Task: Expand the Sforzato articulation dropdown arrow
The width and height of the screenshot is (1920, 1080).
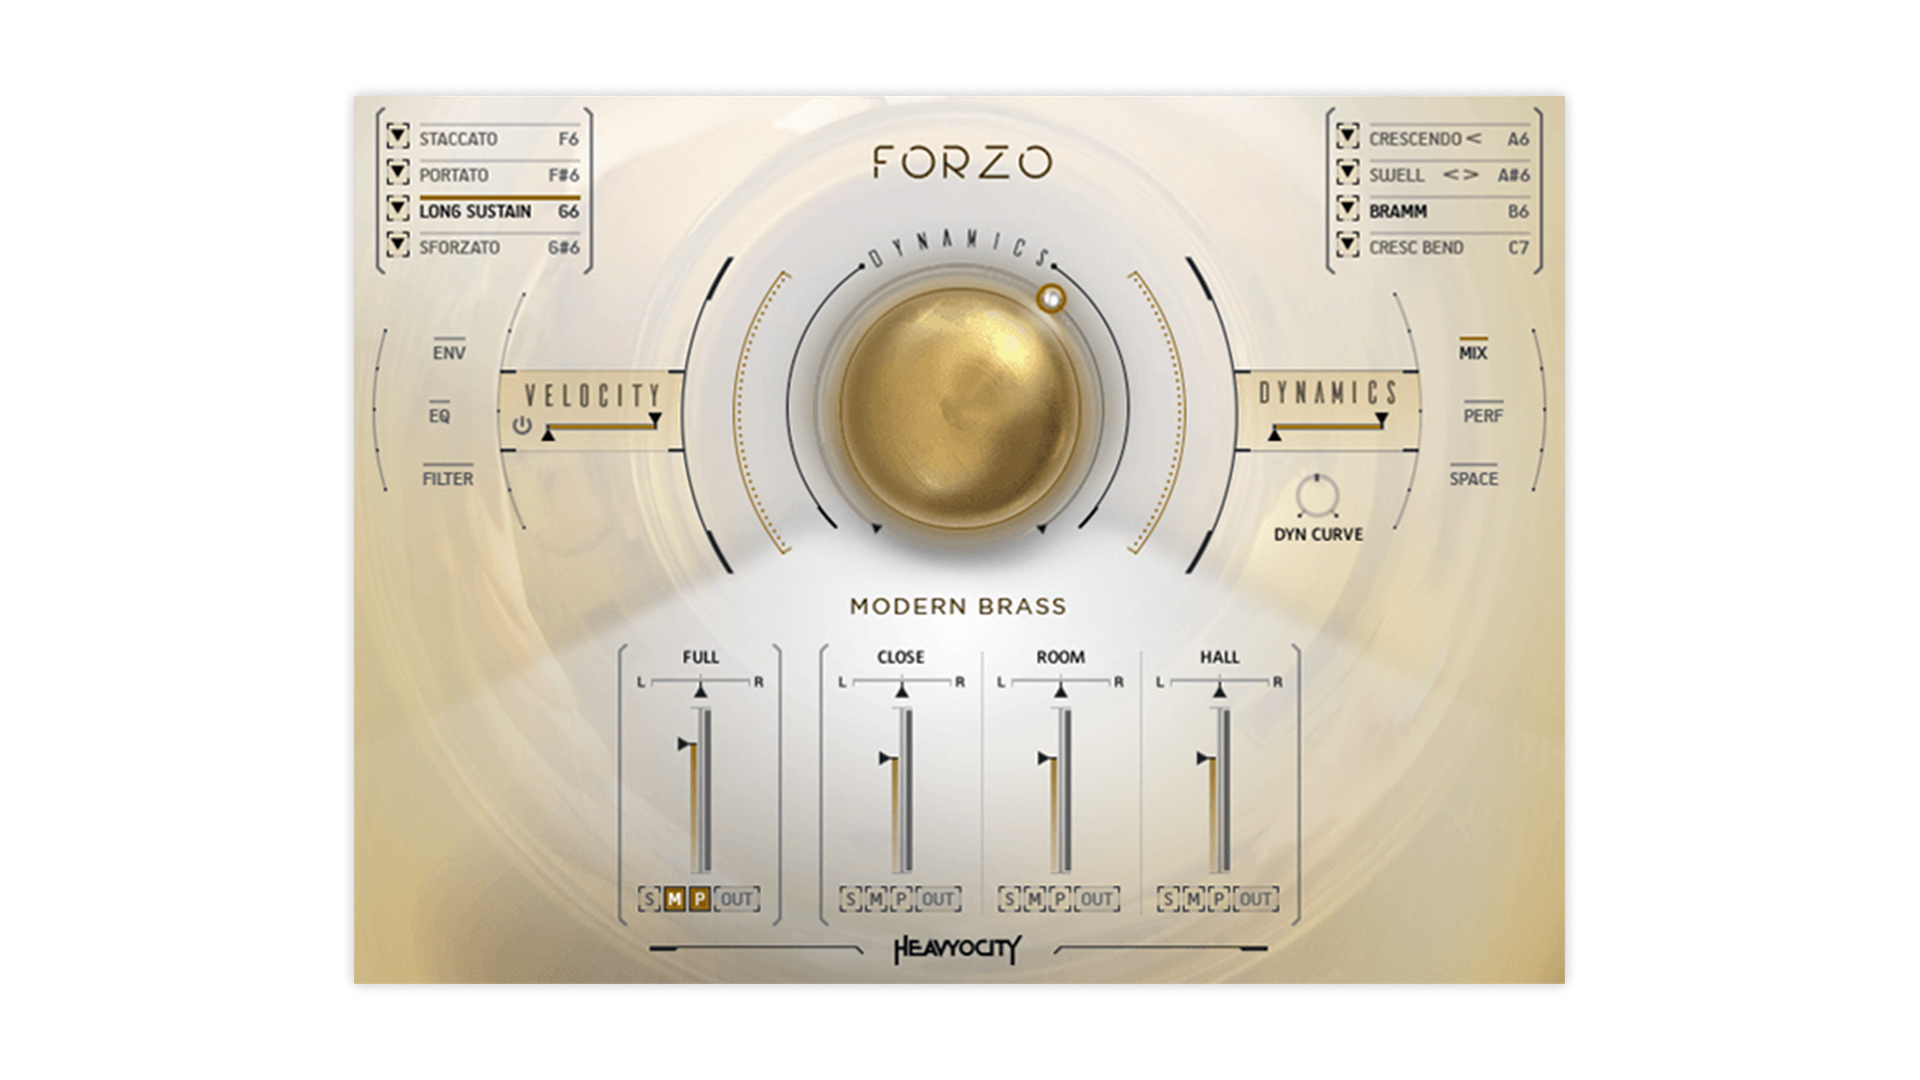Action: pos(398,245)
